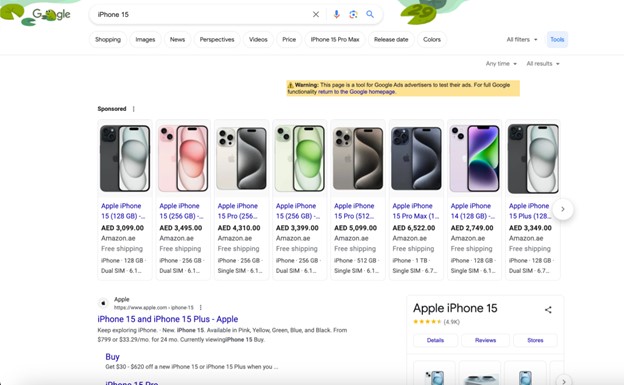Open the pink iPhone 15 256 GB image
624x385 pixels.
183,158
